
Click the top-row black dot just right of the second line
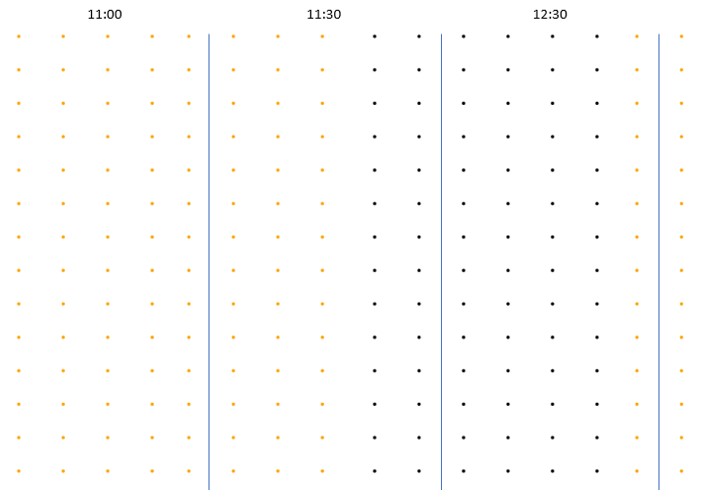[464, 37]
